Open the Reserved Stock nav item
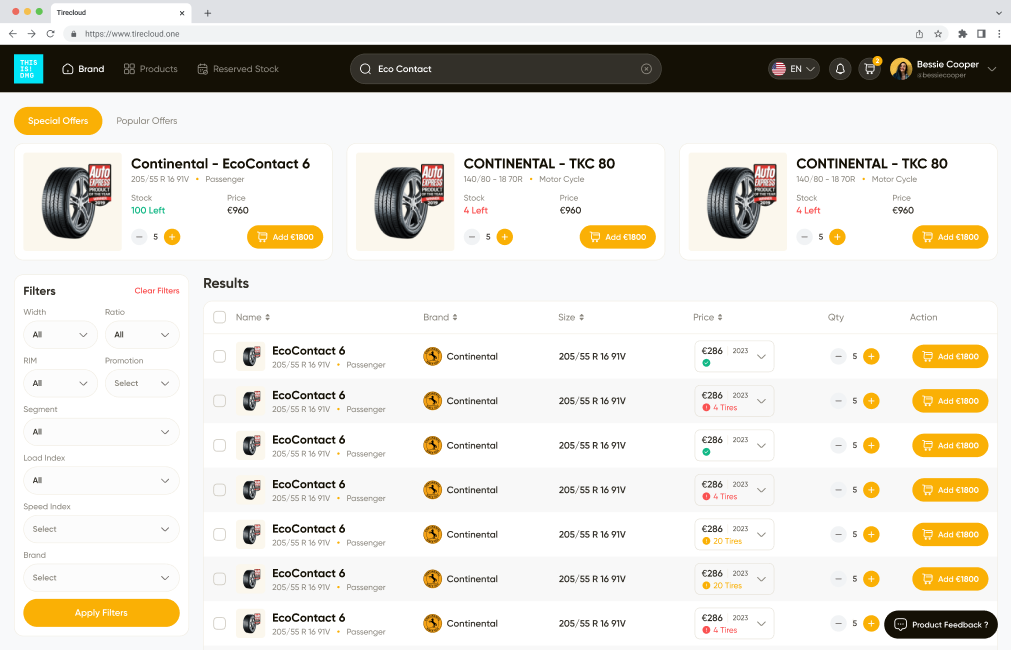The image size is (1011, 650). tap(238, 69)
